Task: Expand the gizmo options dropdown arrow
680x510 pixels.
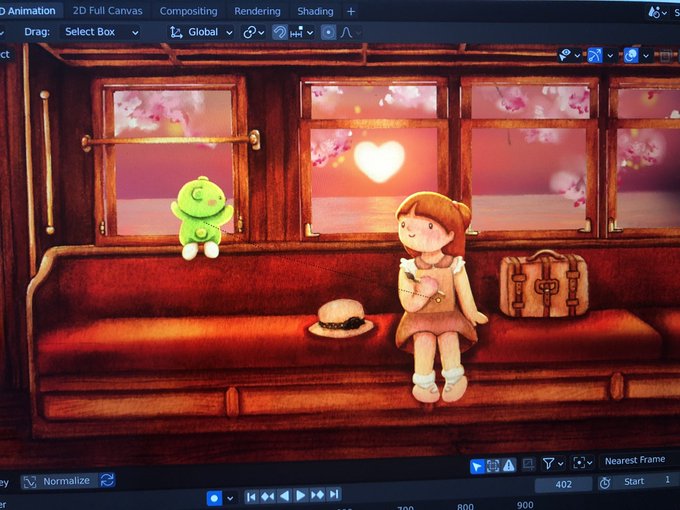Action: (x=610, y=56)
